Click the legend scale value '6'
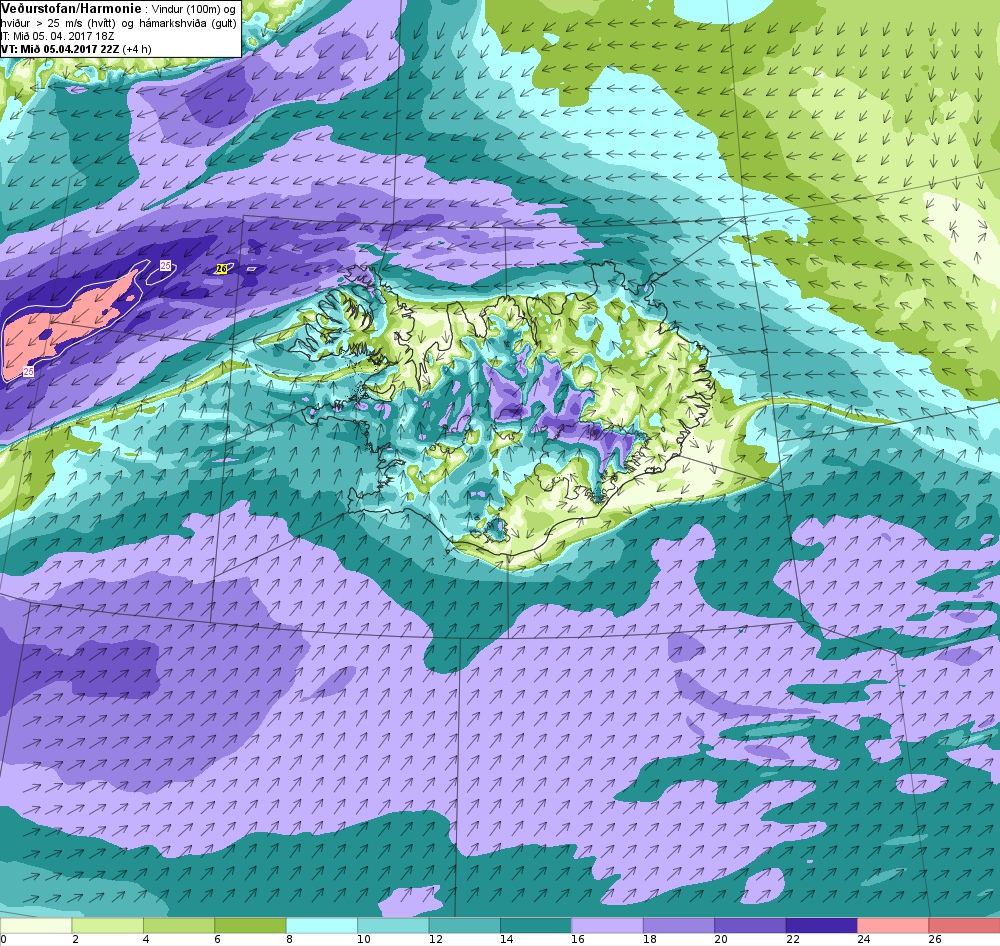This screenshot has width=1000, height=946. (x=218, y=939)
